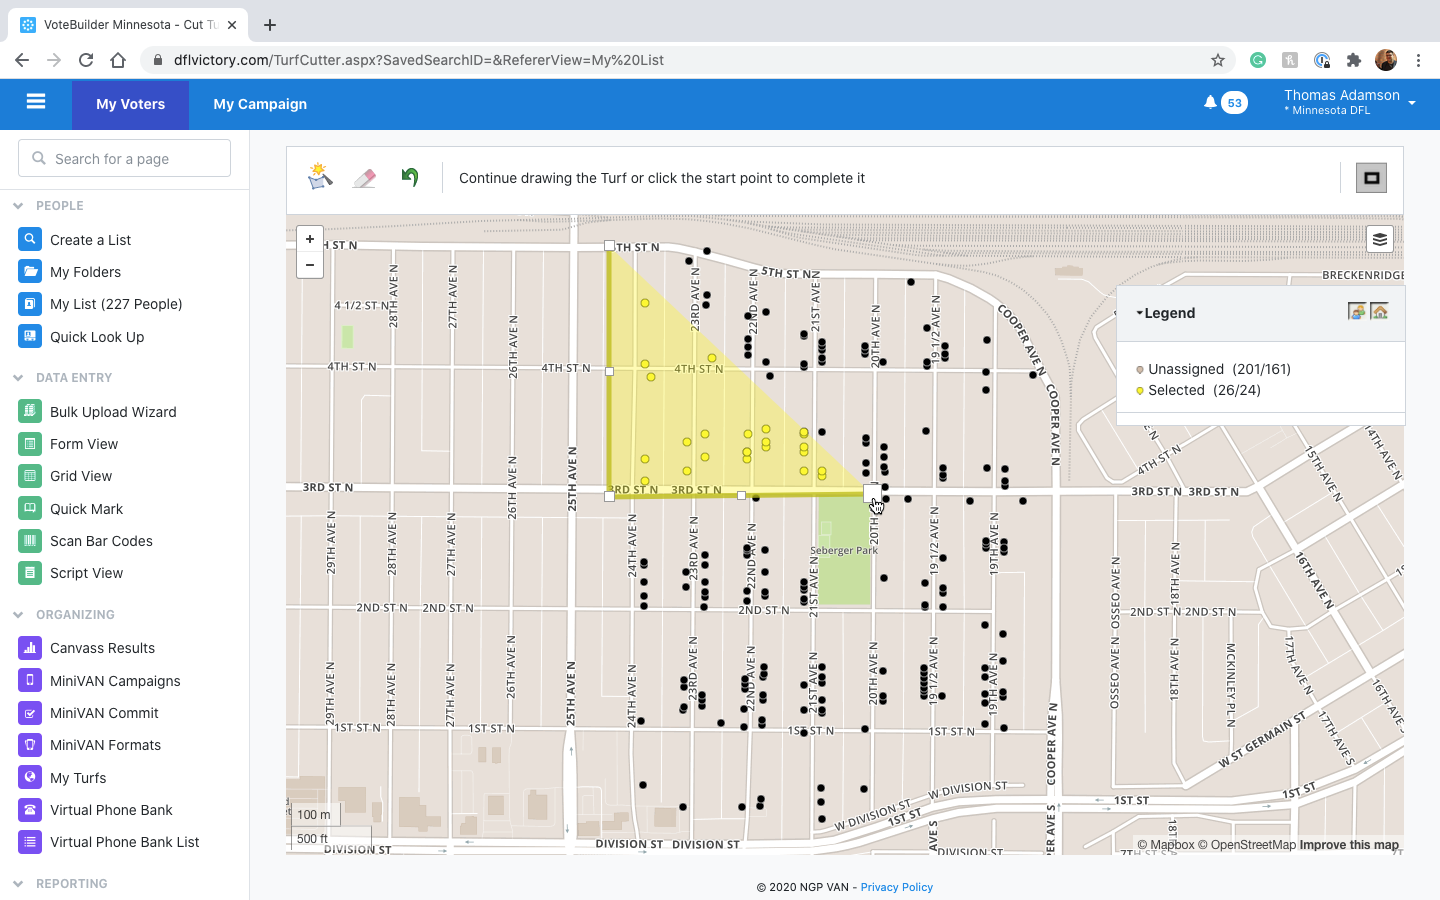1440x900 pixels.
Task: Open Thomas Adamson account dropdown
Action: (1411, 103)
